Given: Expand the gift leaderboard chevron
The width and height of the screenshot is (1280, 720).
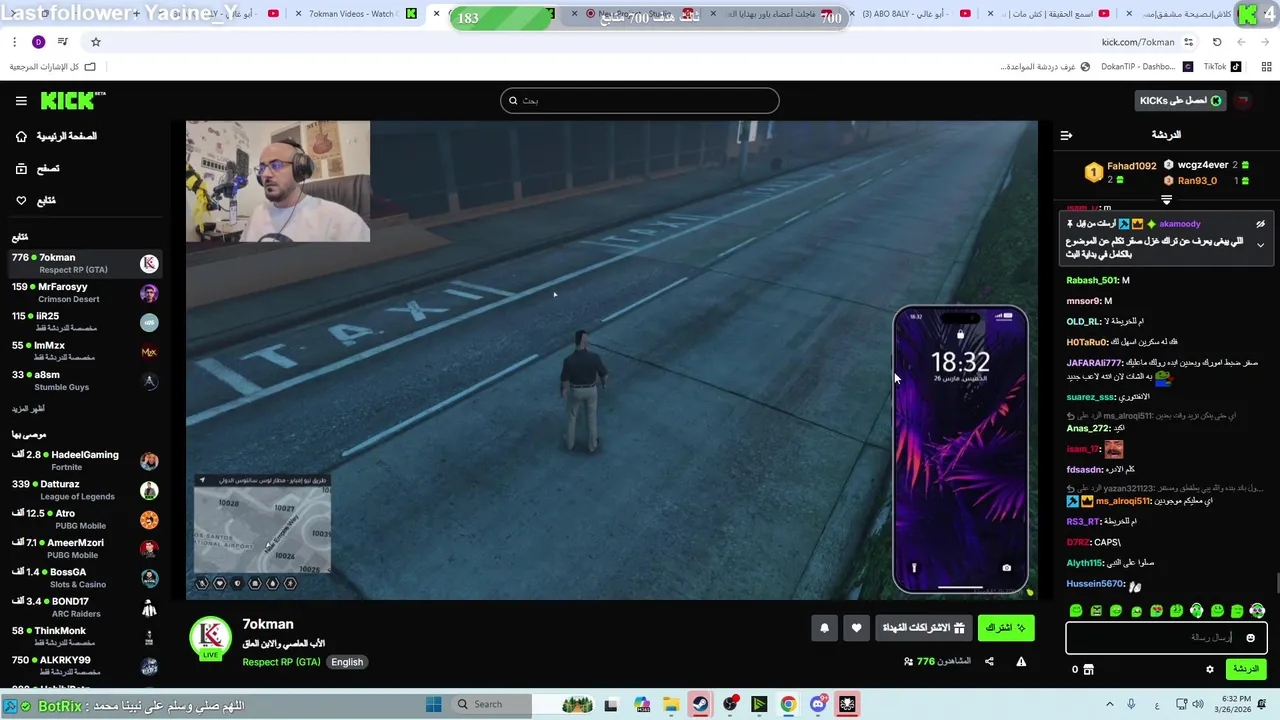Looking at the screenshot, I should [x=1166, y=200].
